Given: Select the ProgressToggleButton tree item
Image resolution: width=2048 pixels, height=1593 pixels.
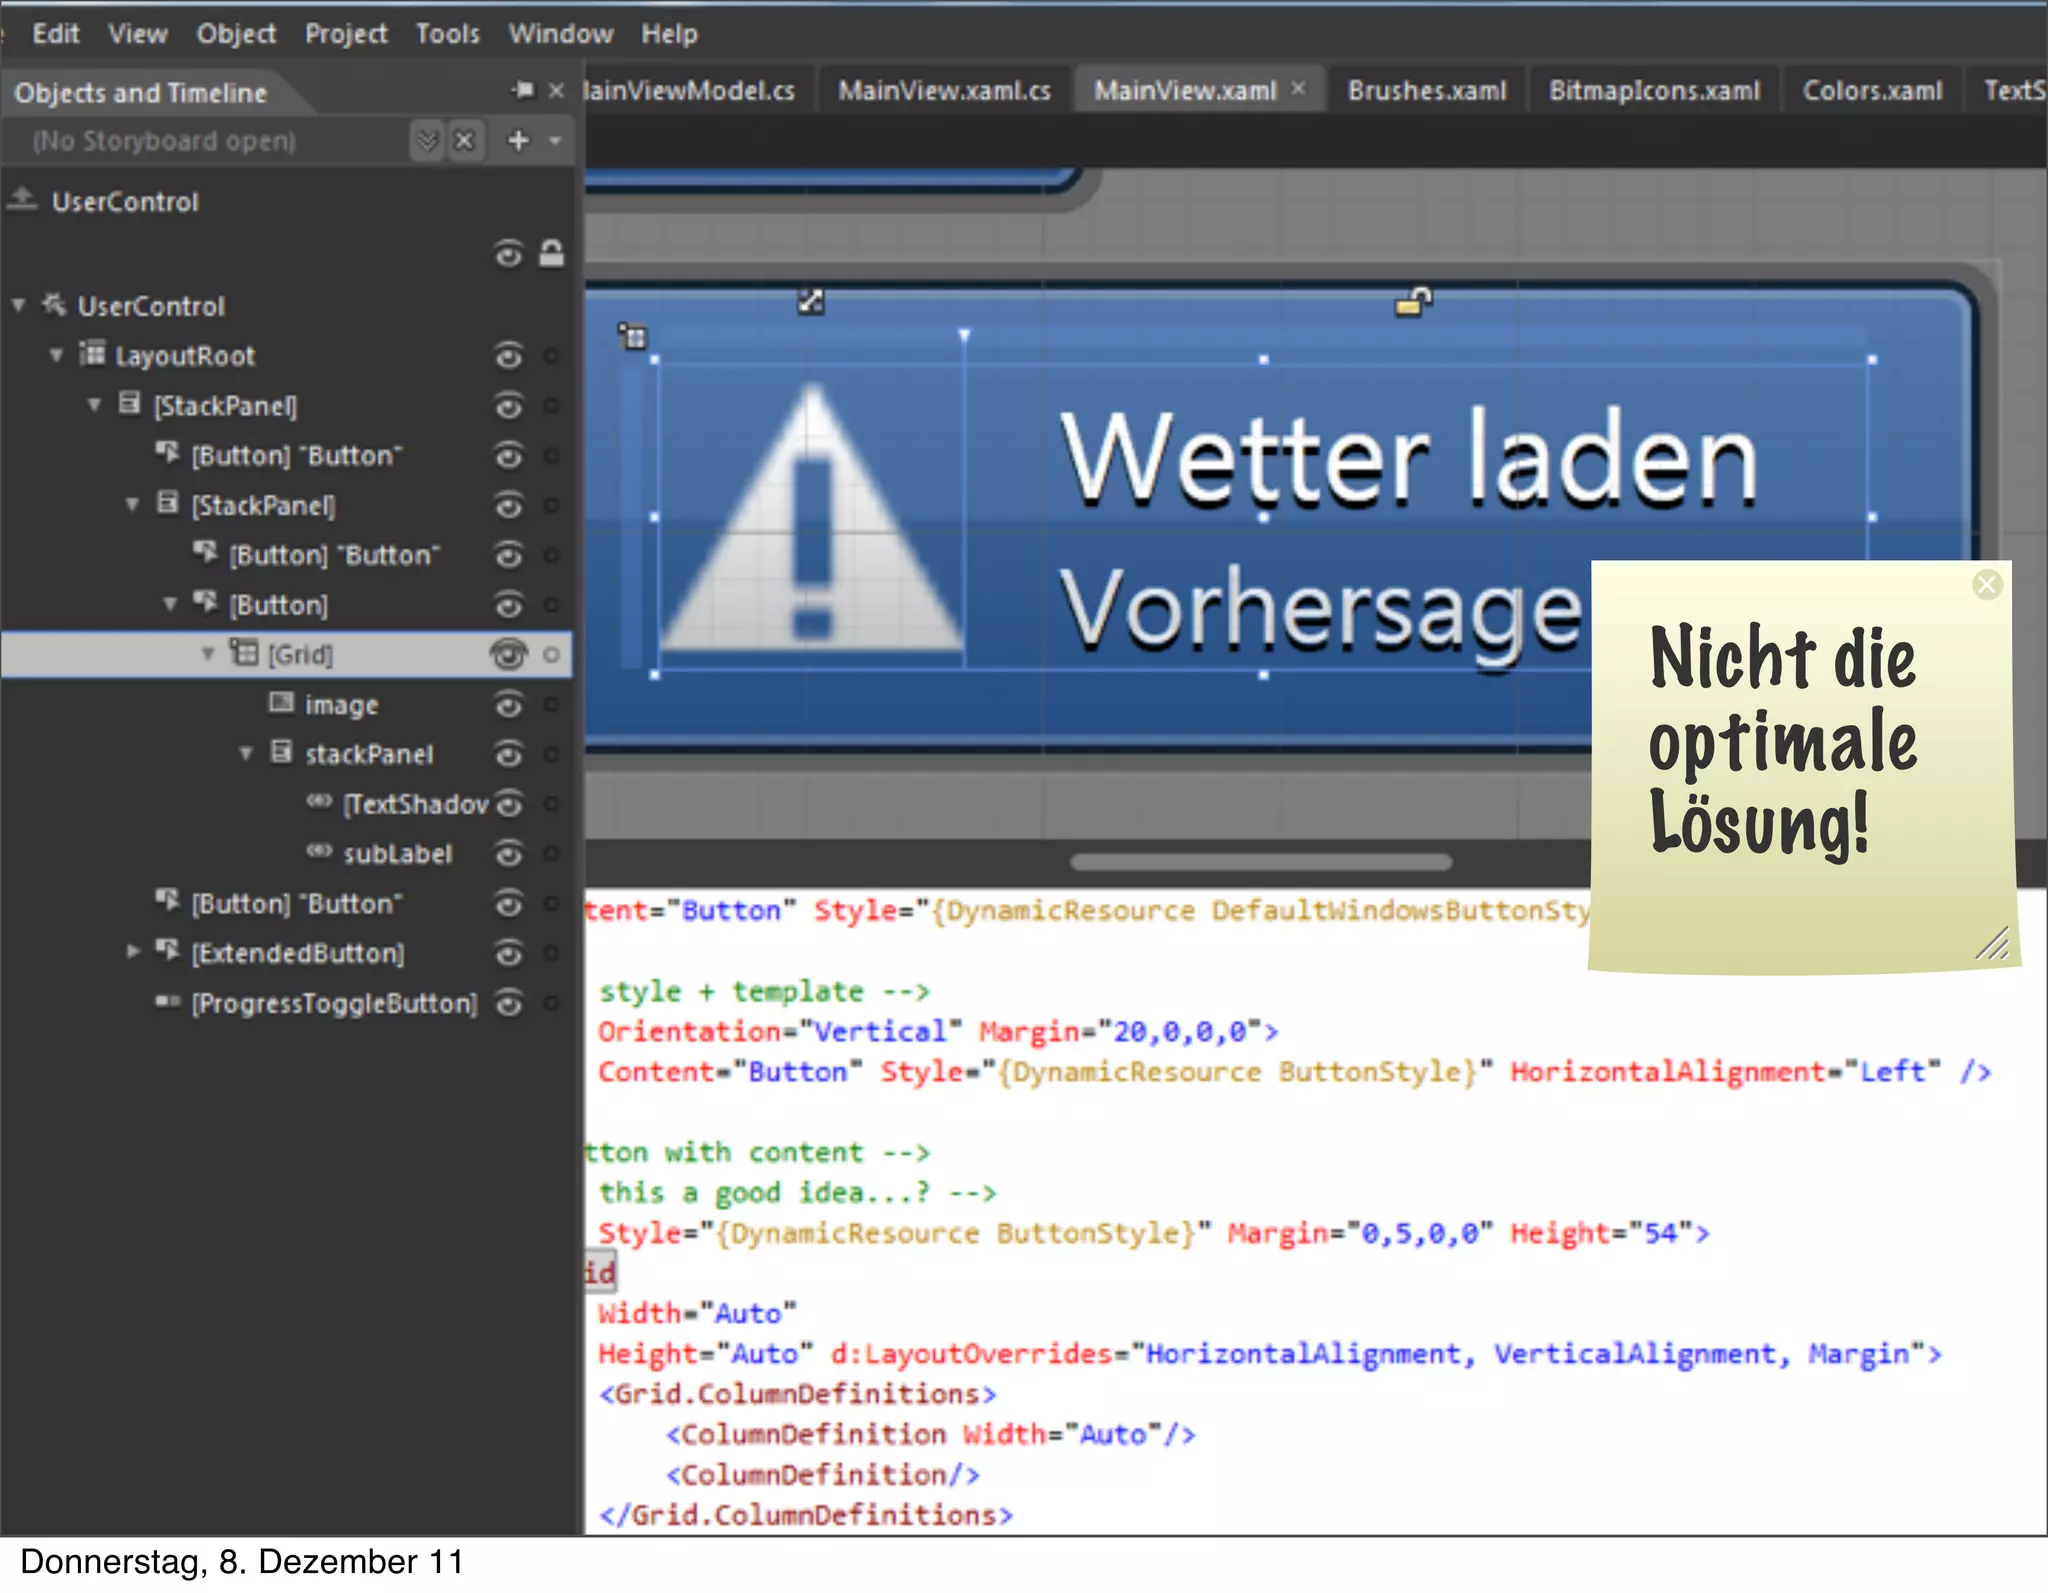Looking at the screenshot, I should tap(334, 1003).
